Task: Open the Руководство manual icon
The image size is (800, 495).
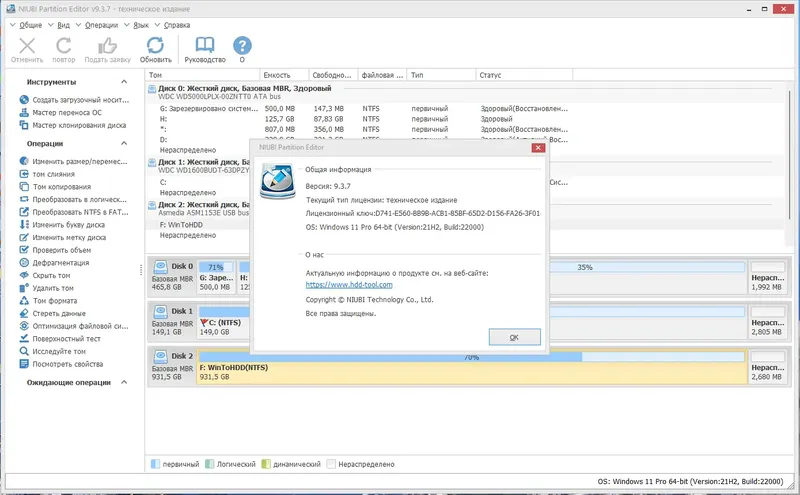Action: [205, 45]
